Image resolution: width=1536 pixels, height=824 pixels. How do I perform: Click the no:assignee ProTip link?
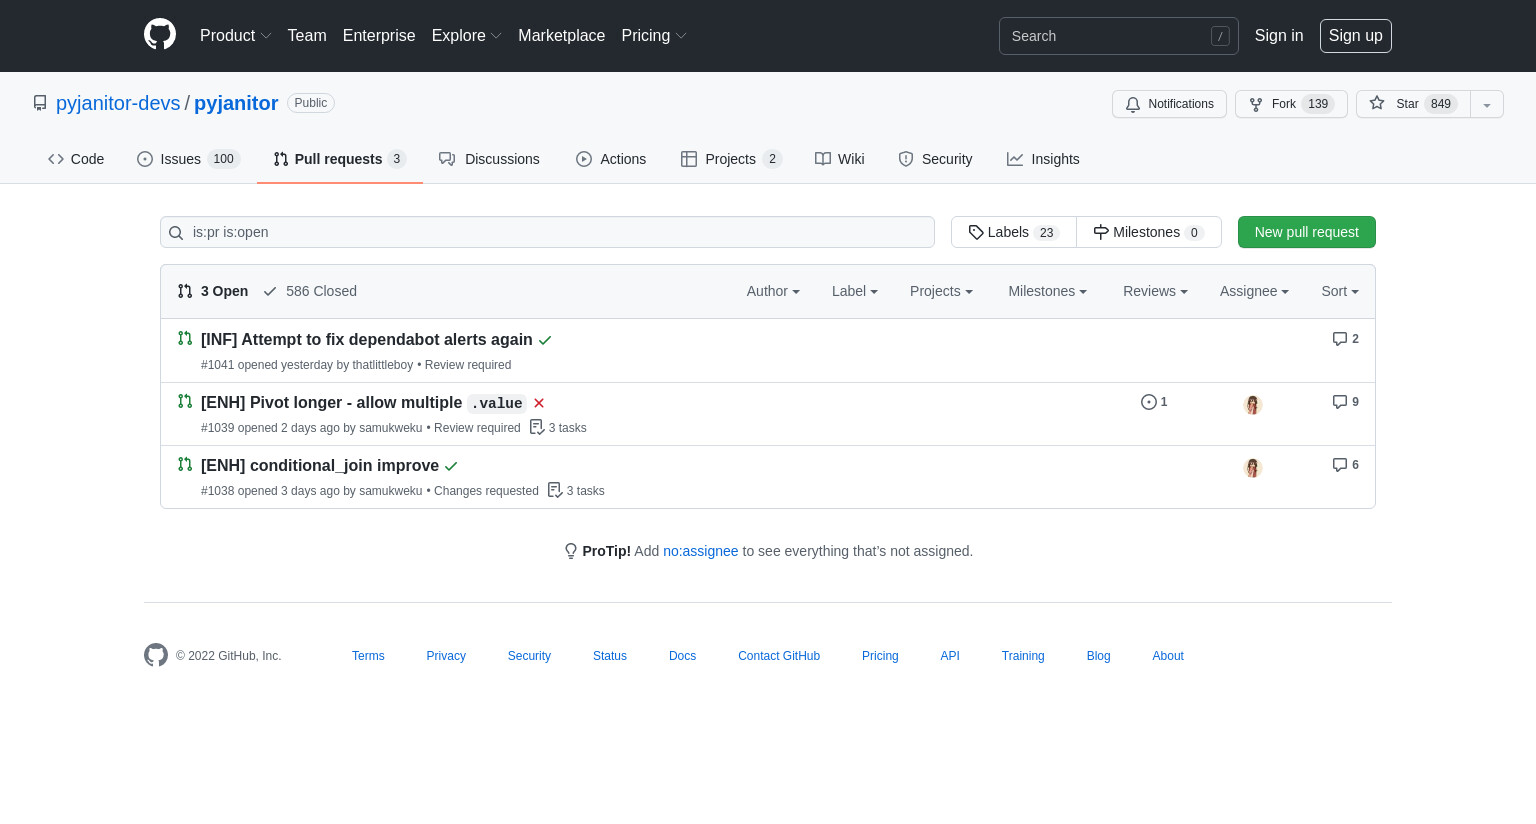(701, 551)
